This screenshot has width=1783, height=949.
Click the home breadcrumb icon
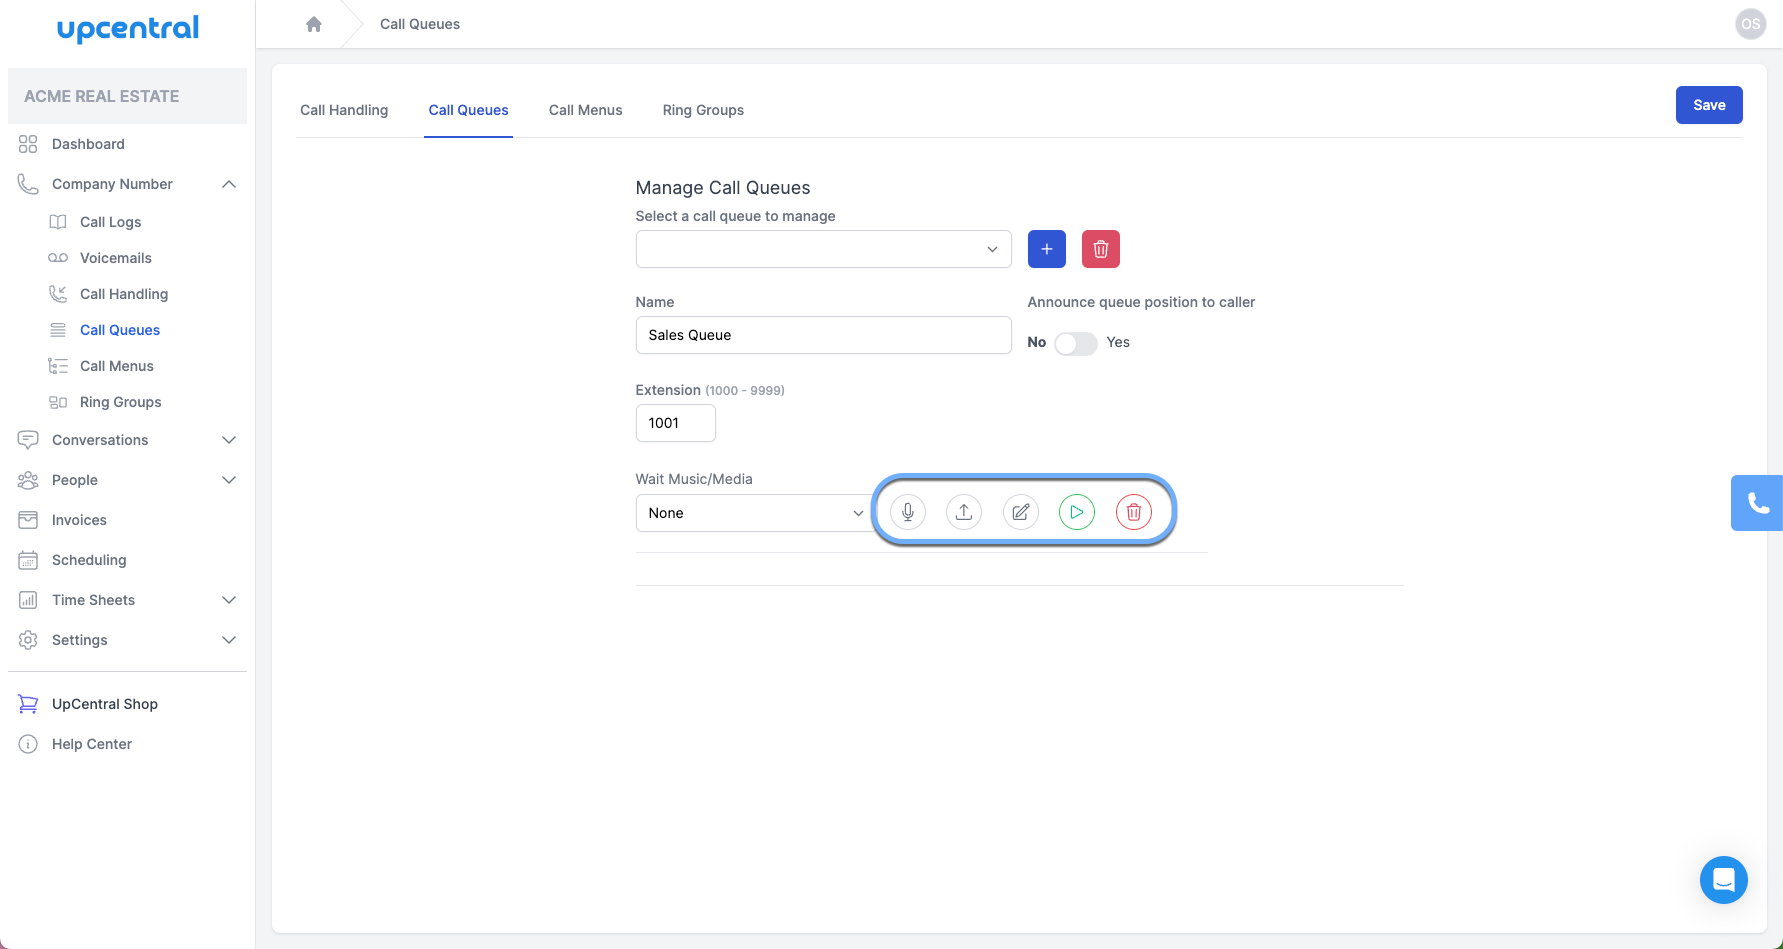click(x=314, y=23)
